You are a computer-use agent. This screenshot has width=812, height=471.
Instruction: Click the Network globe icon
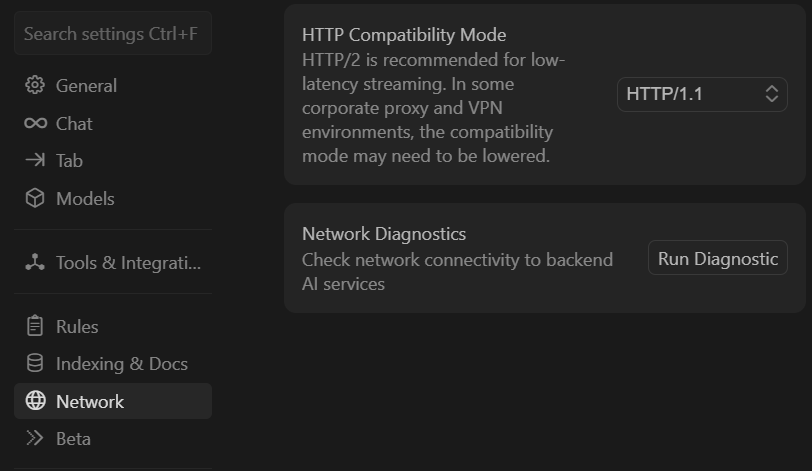[35, 401]
